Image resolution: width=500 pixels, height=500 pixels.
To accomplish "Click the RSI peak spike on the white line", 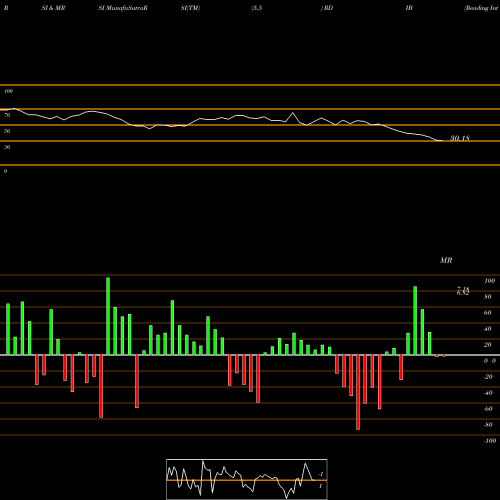I will pyautogui.click(x=293, y=113).
